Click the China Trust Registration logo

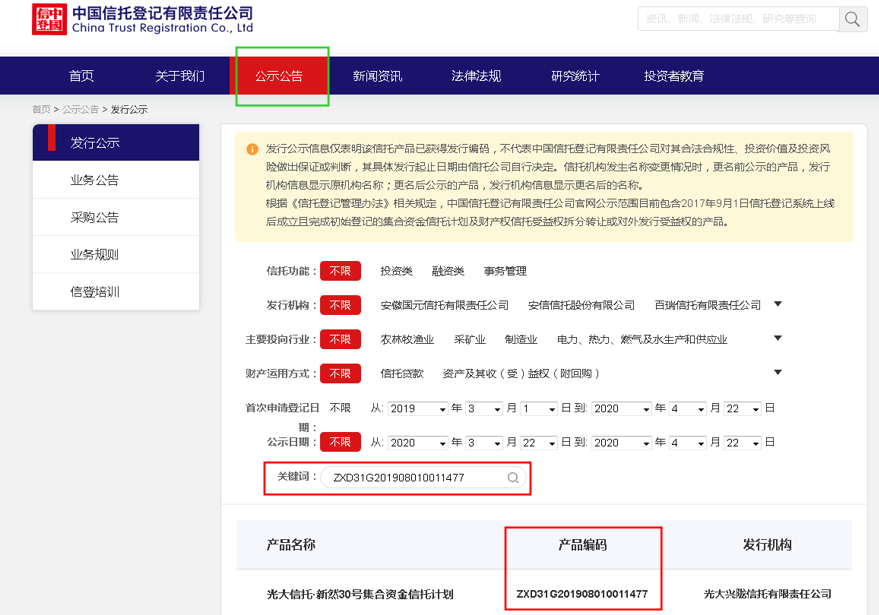point(142,20)
